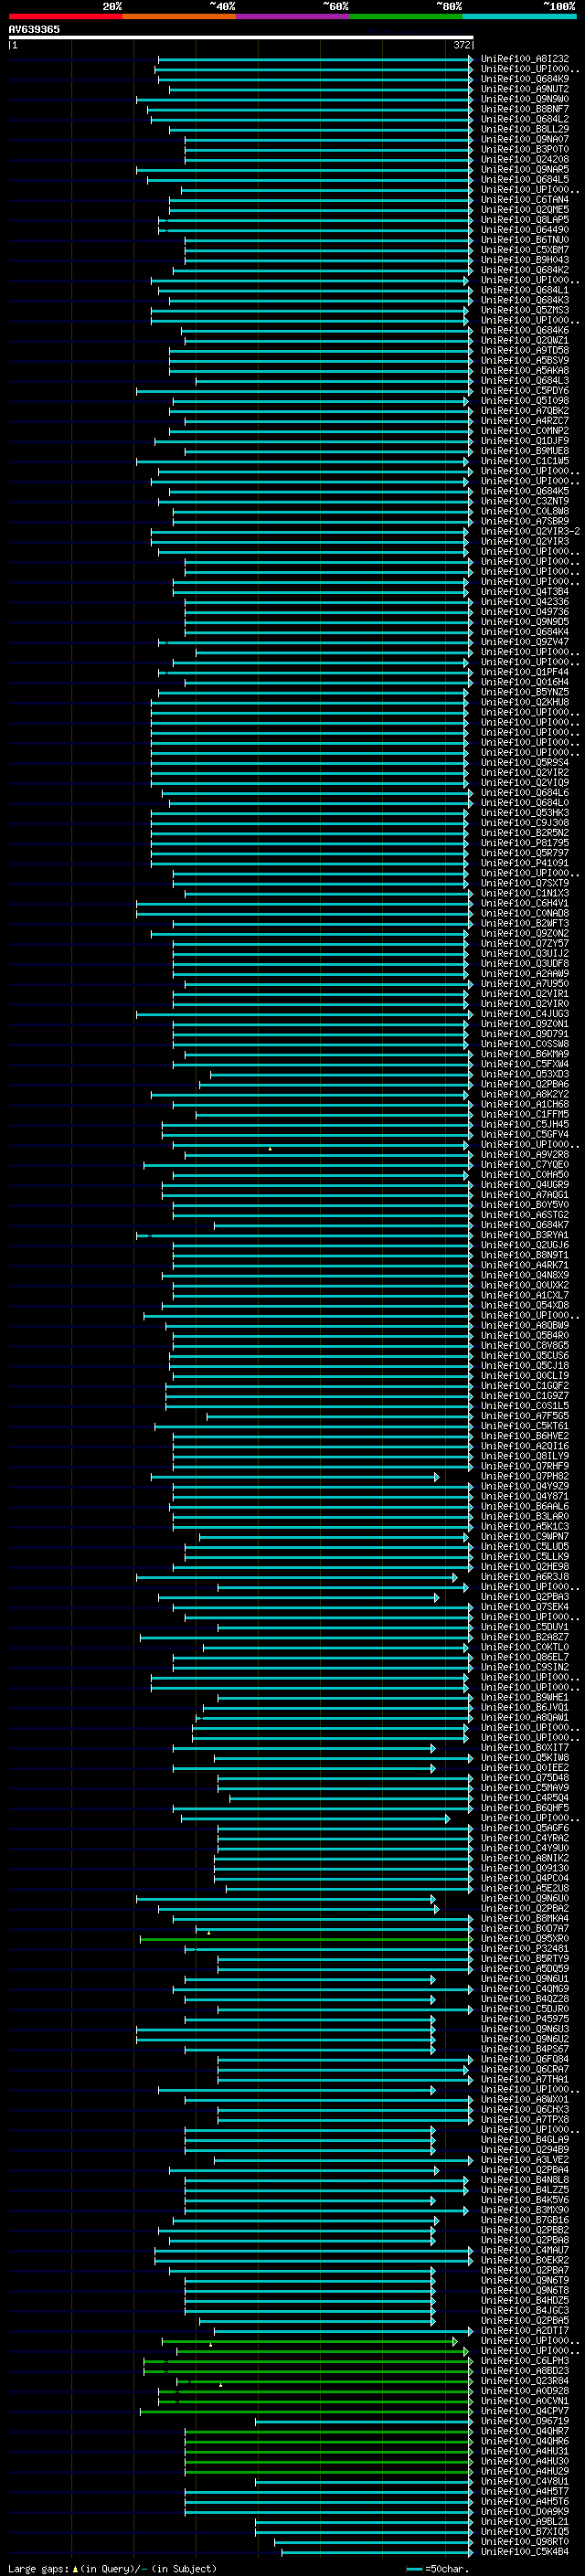This screenshot has width=585, height=2576.
Task: Select hit label UniRef100_B3P0T0
Action: [x=525, y=149]
